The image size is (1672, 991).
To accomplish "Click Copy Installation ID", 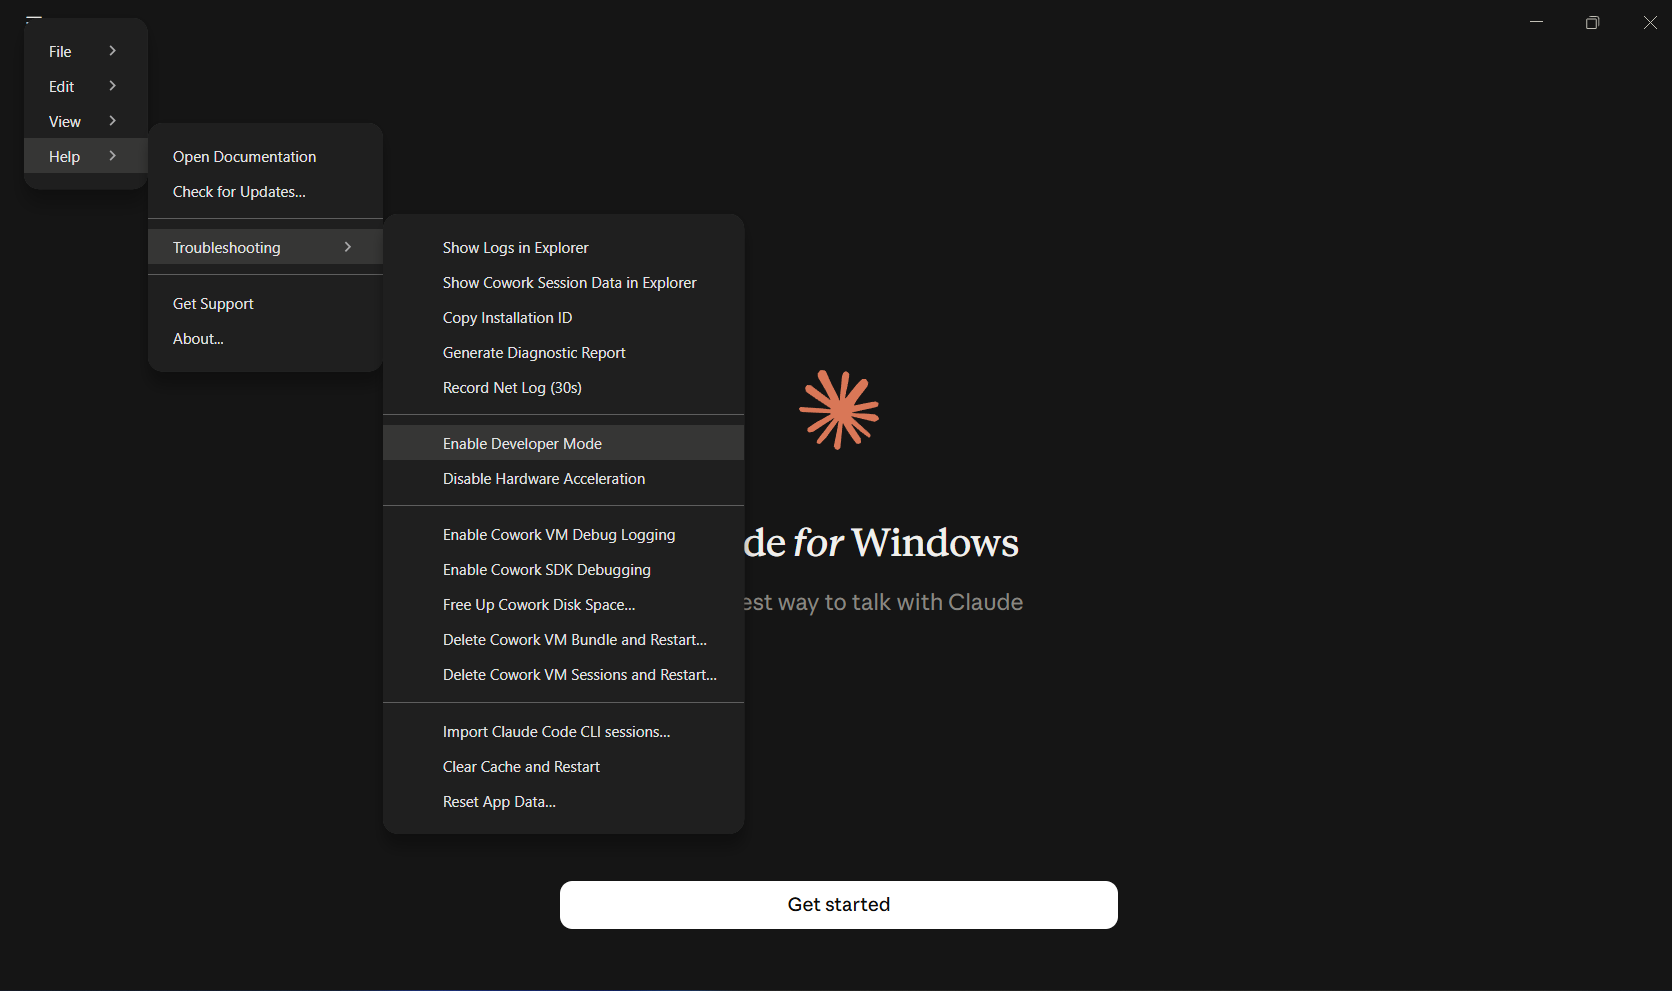I will tap(563, 317).
